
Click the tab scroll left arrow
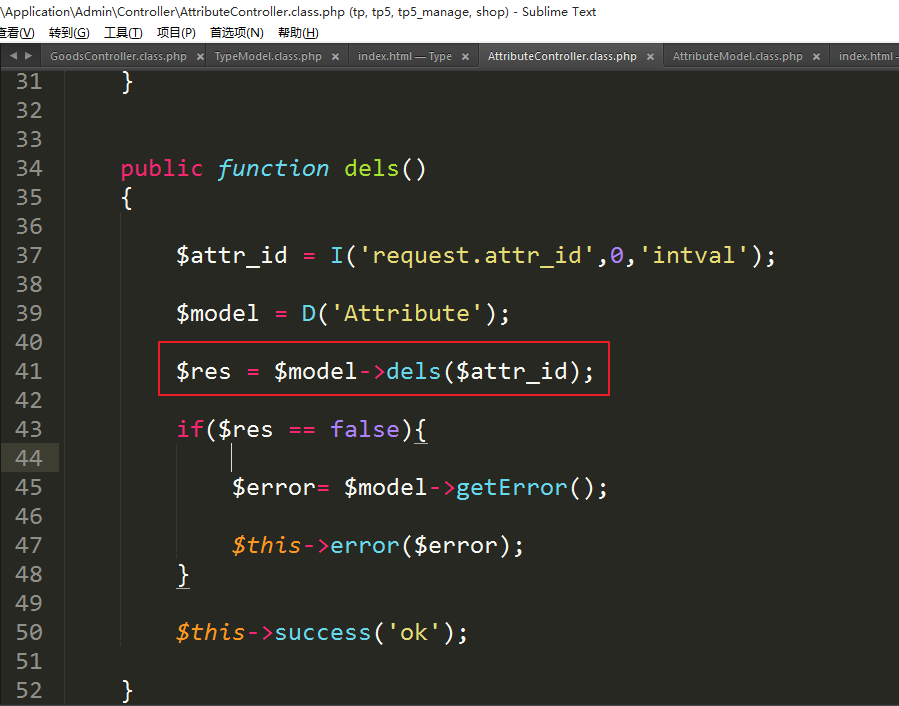coord(12,56)
